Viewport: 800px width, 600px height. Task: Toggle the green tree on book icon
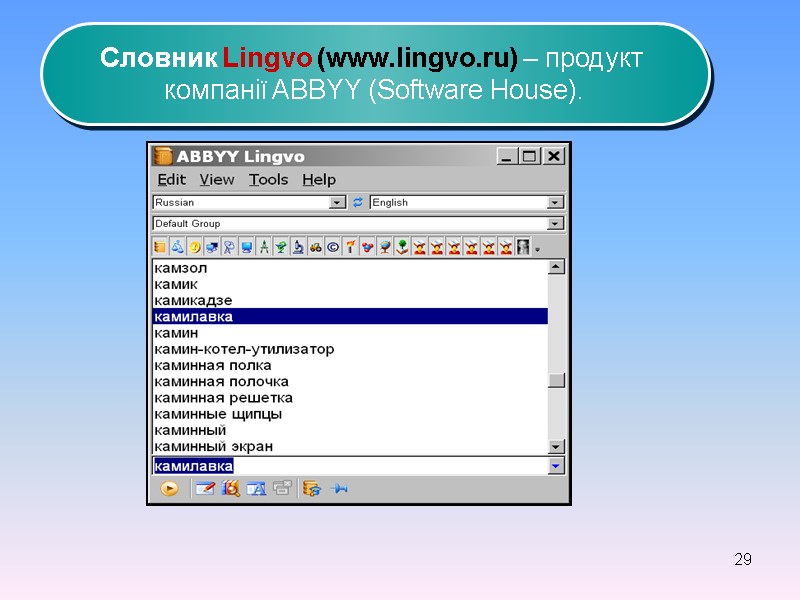click(402, 247)
